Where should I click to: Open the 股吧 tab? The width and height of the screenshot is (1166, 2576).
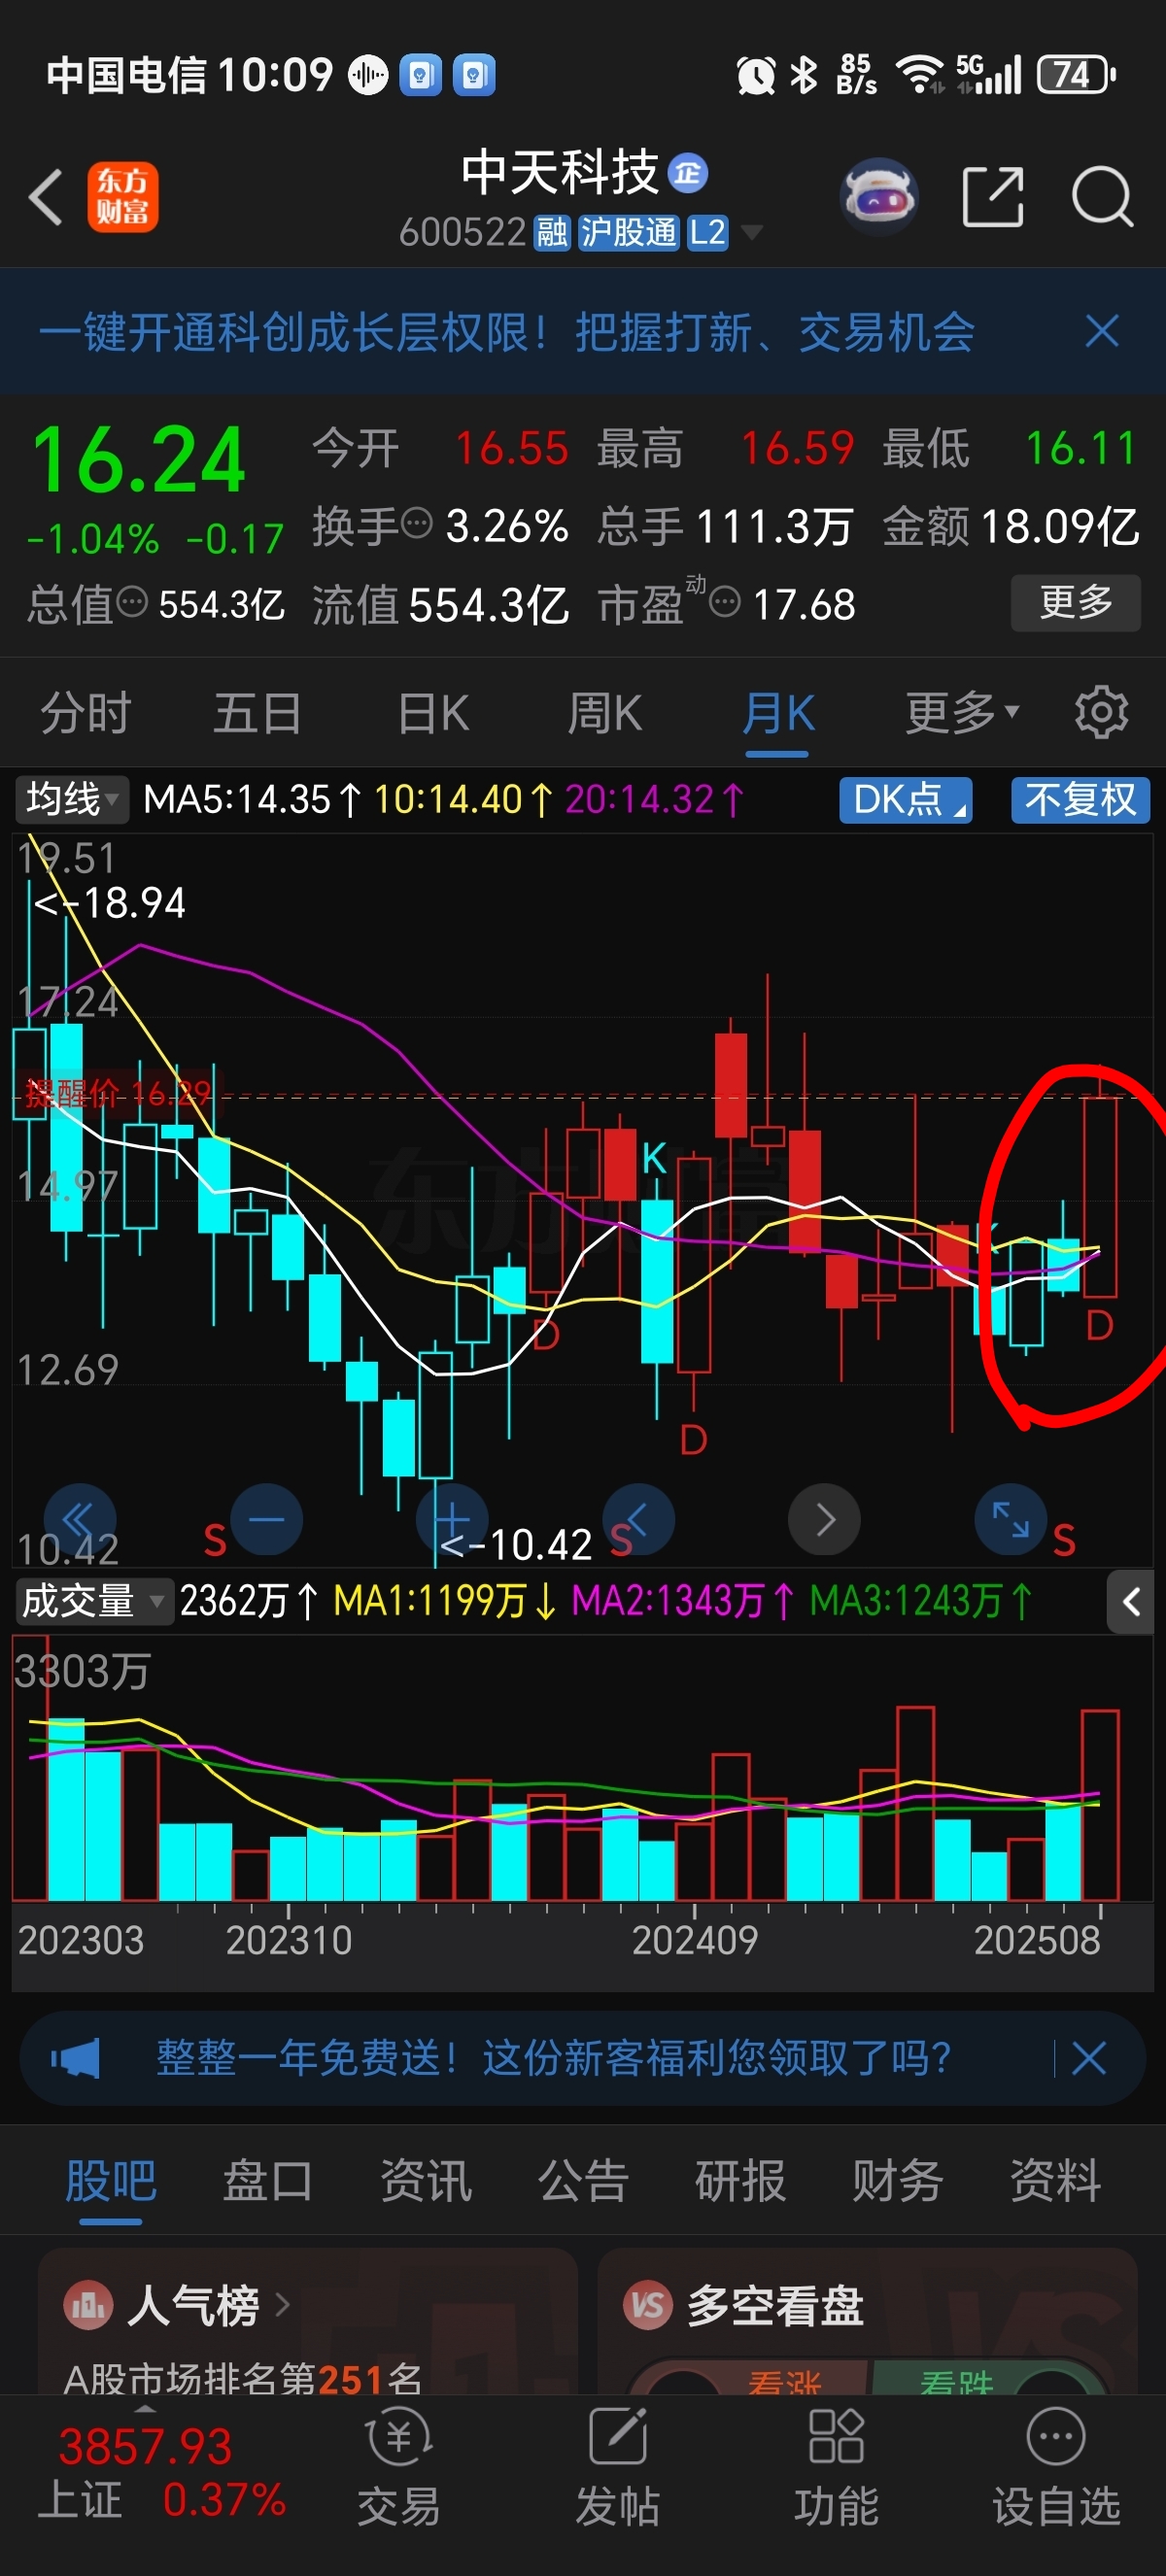[x=111, y=2179]
